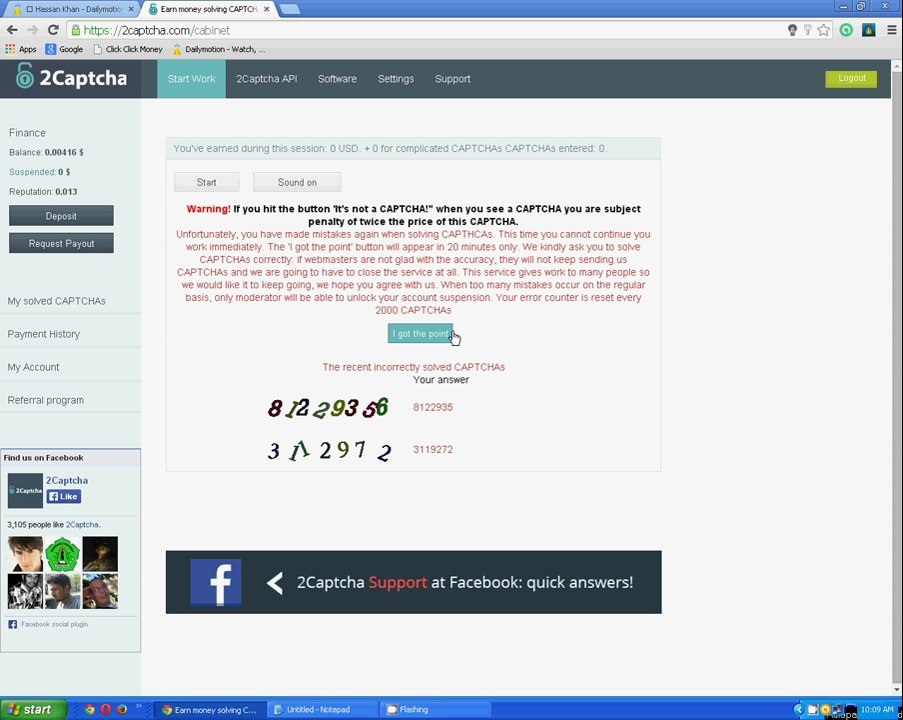Click the lightbulb icon in address bar
Screen dimensions: 903x720
[x=792, y=30]
